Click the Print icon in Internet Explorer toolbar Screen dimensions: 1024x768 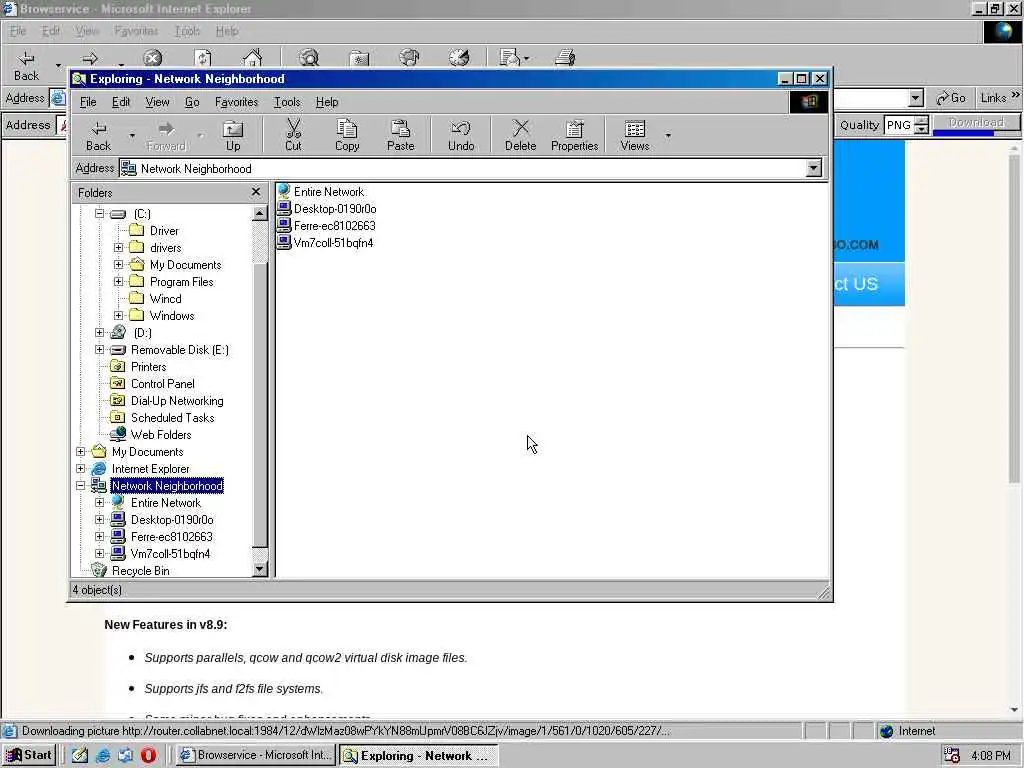(x=565, y=59)
